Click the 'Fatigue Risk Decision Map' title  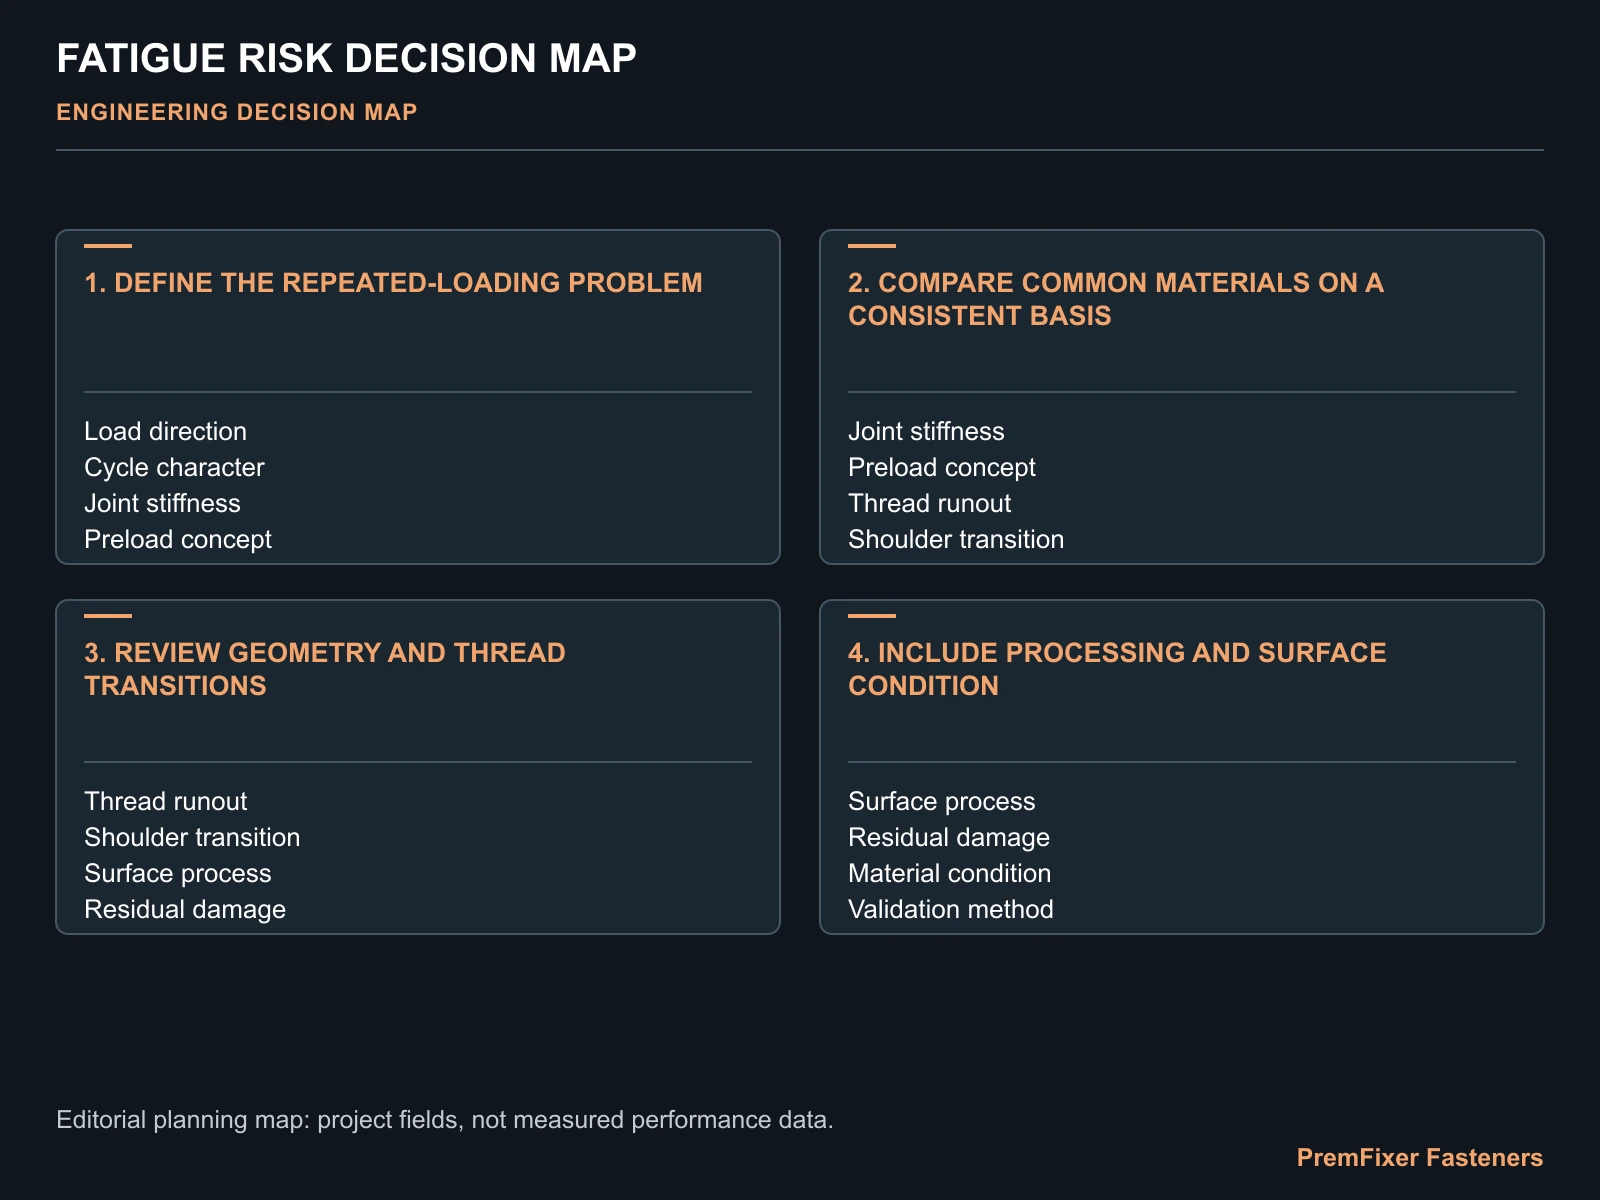point(346,59)
